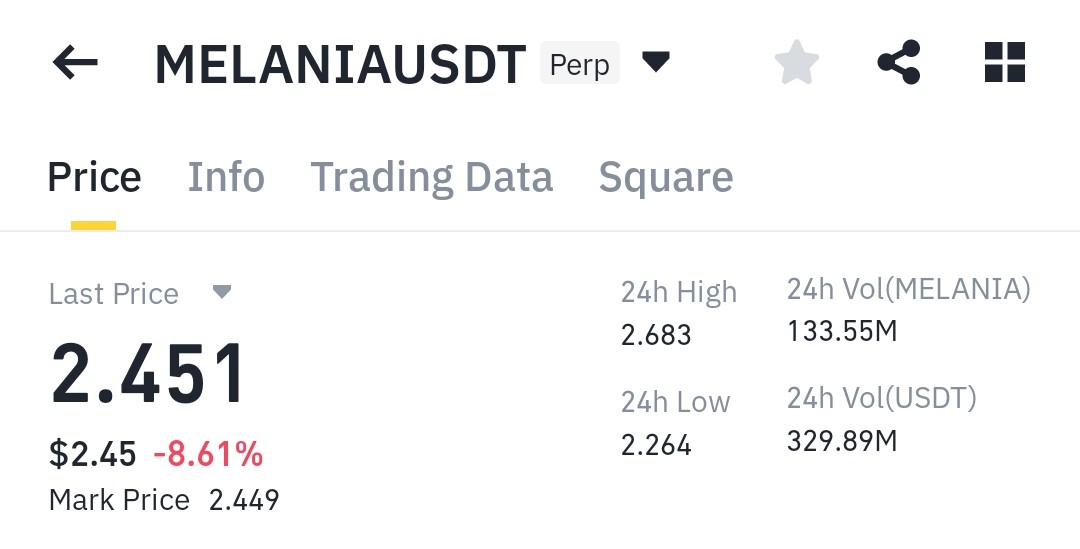Tap the 24h Vol(MELANIA) 133.55M figure
The width and height of the screenshot is (1080, 549).
point(842,331)
